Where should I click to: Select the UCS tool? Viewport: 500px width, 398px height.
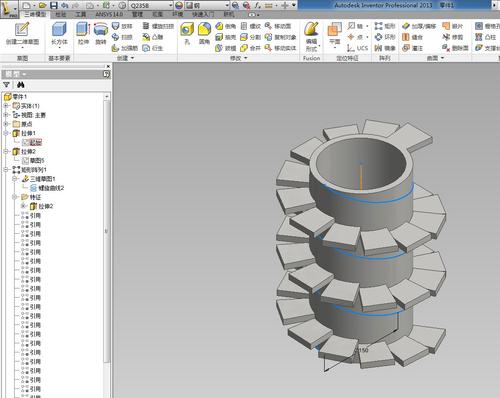coord(357,48)
